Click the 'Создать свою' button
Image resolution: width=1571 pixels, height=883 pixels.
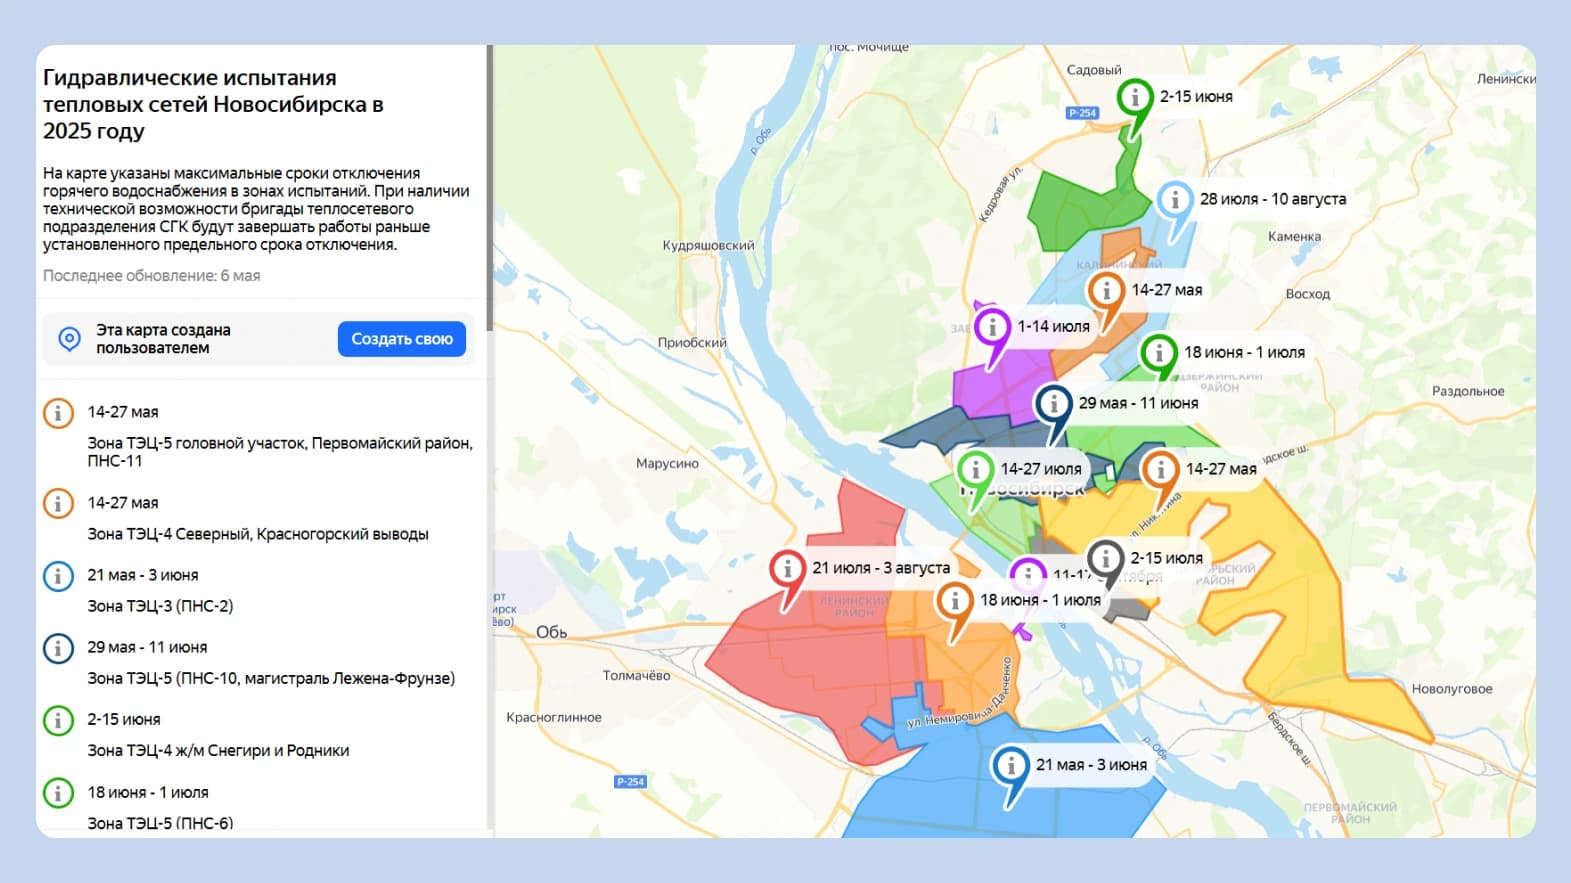tap(402, 339)
